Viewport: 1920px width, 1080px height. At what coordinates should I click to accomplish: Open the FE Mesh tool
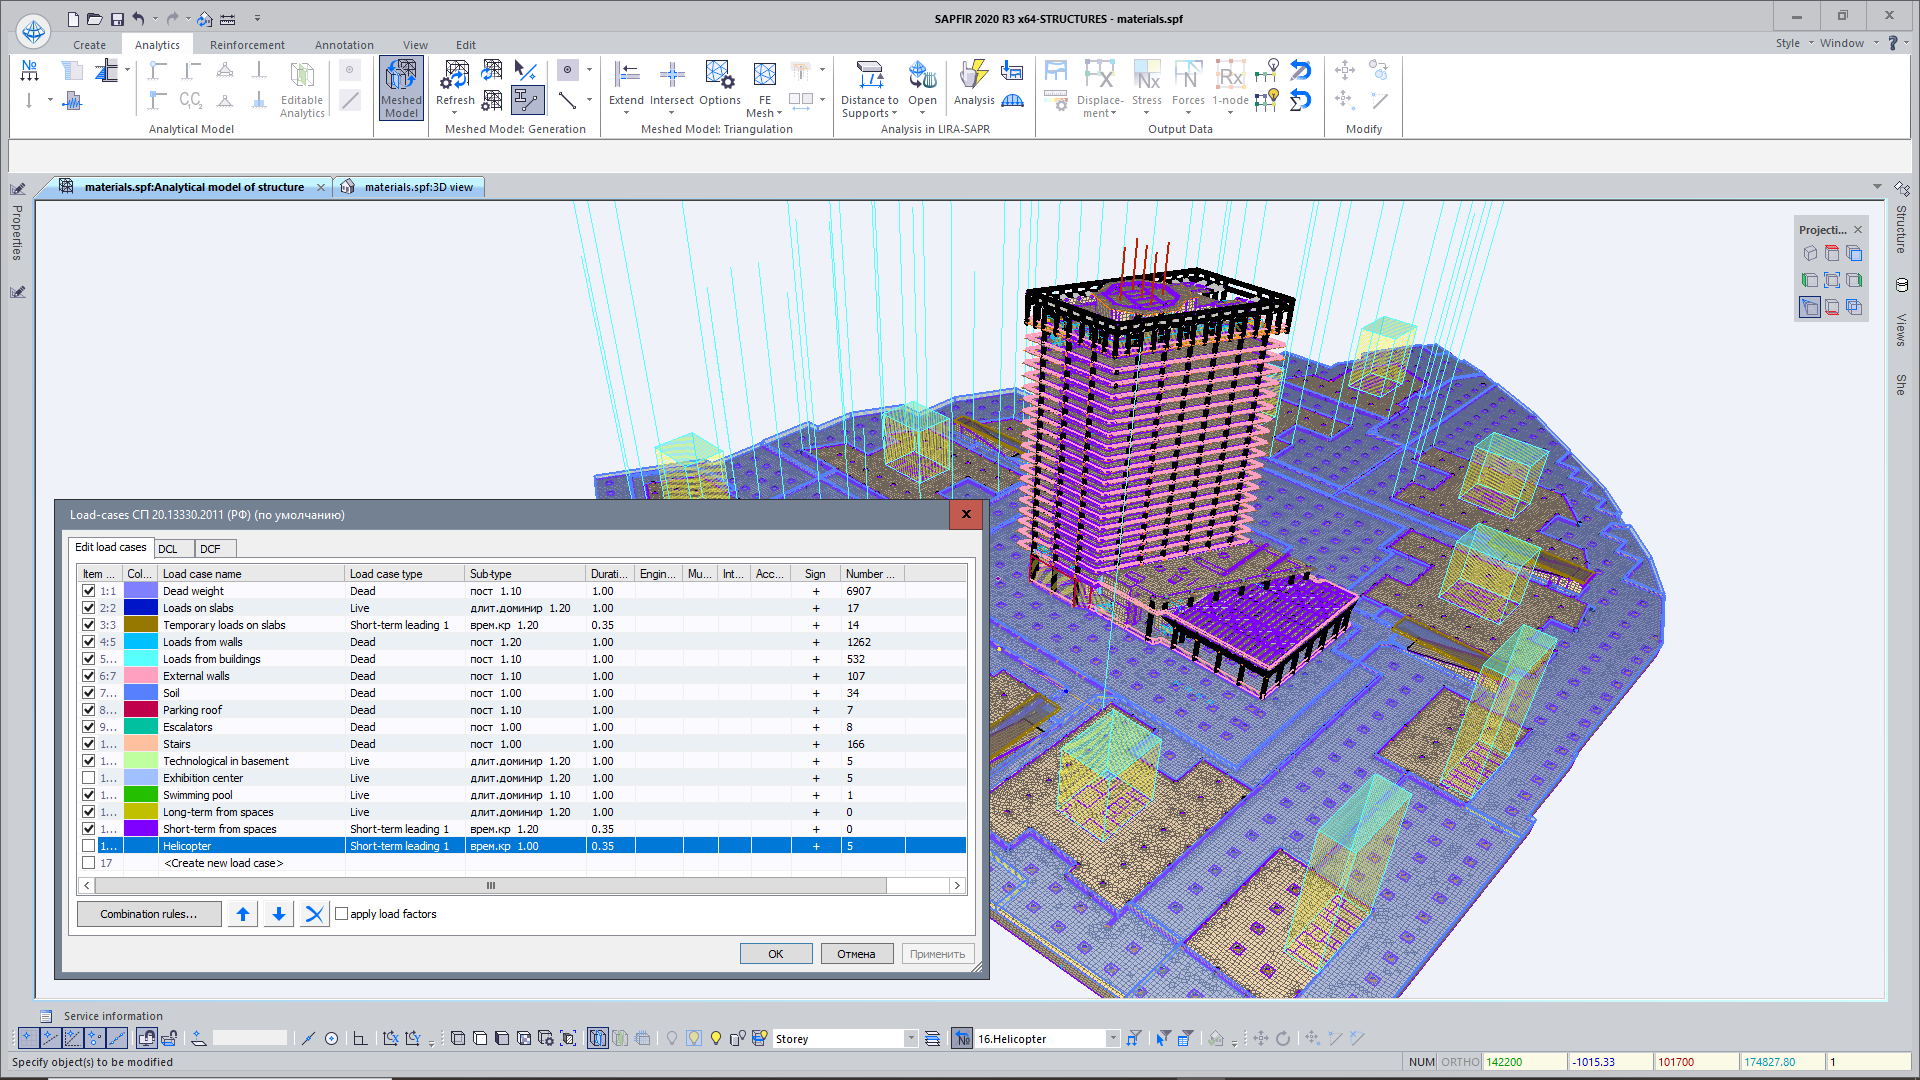point(764,86)
